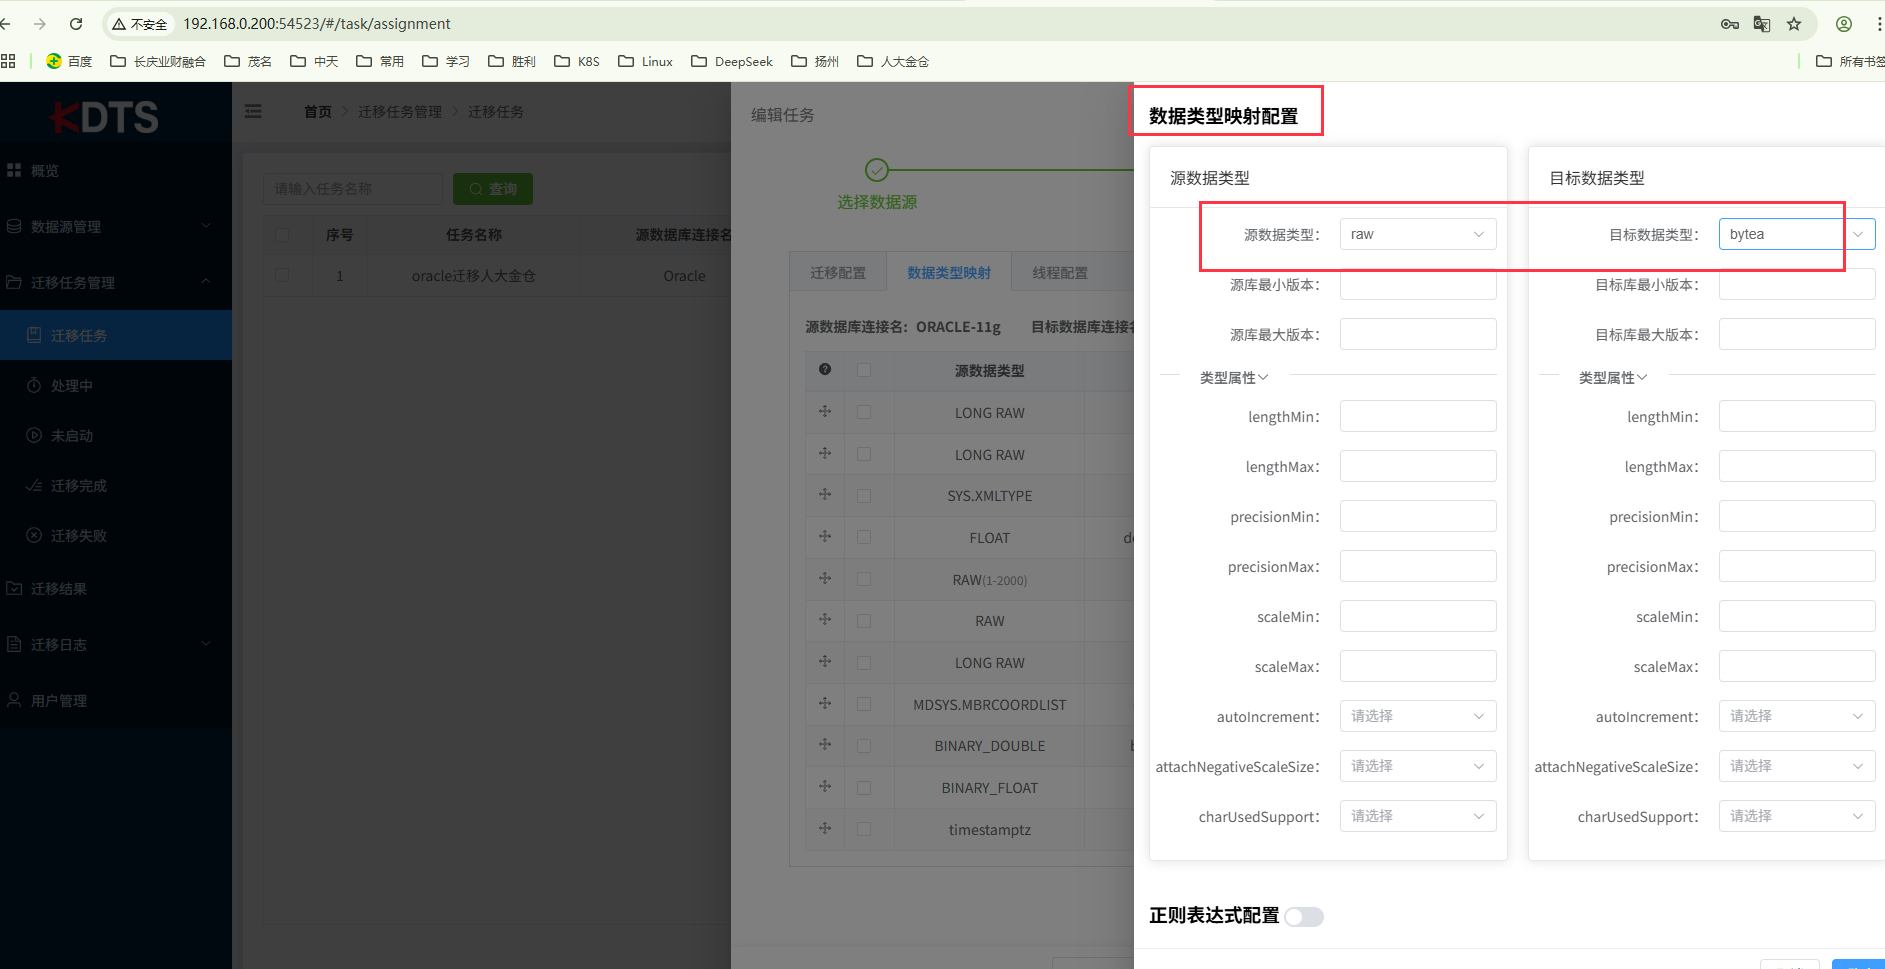Click the drag handle icon for SYS.XMLTYPE row
The image size is (1885, 969).
825,495
